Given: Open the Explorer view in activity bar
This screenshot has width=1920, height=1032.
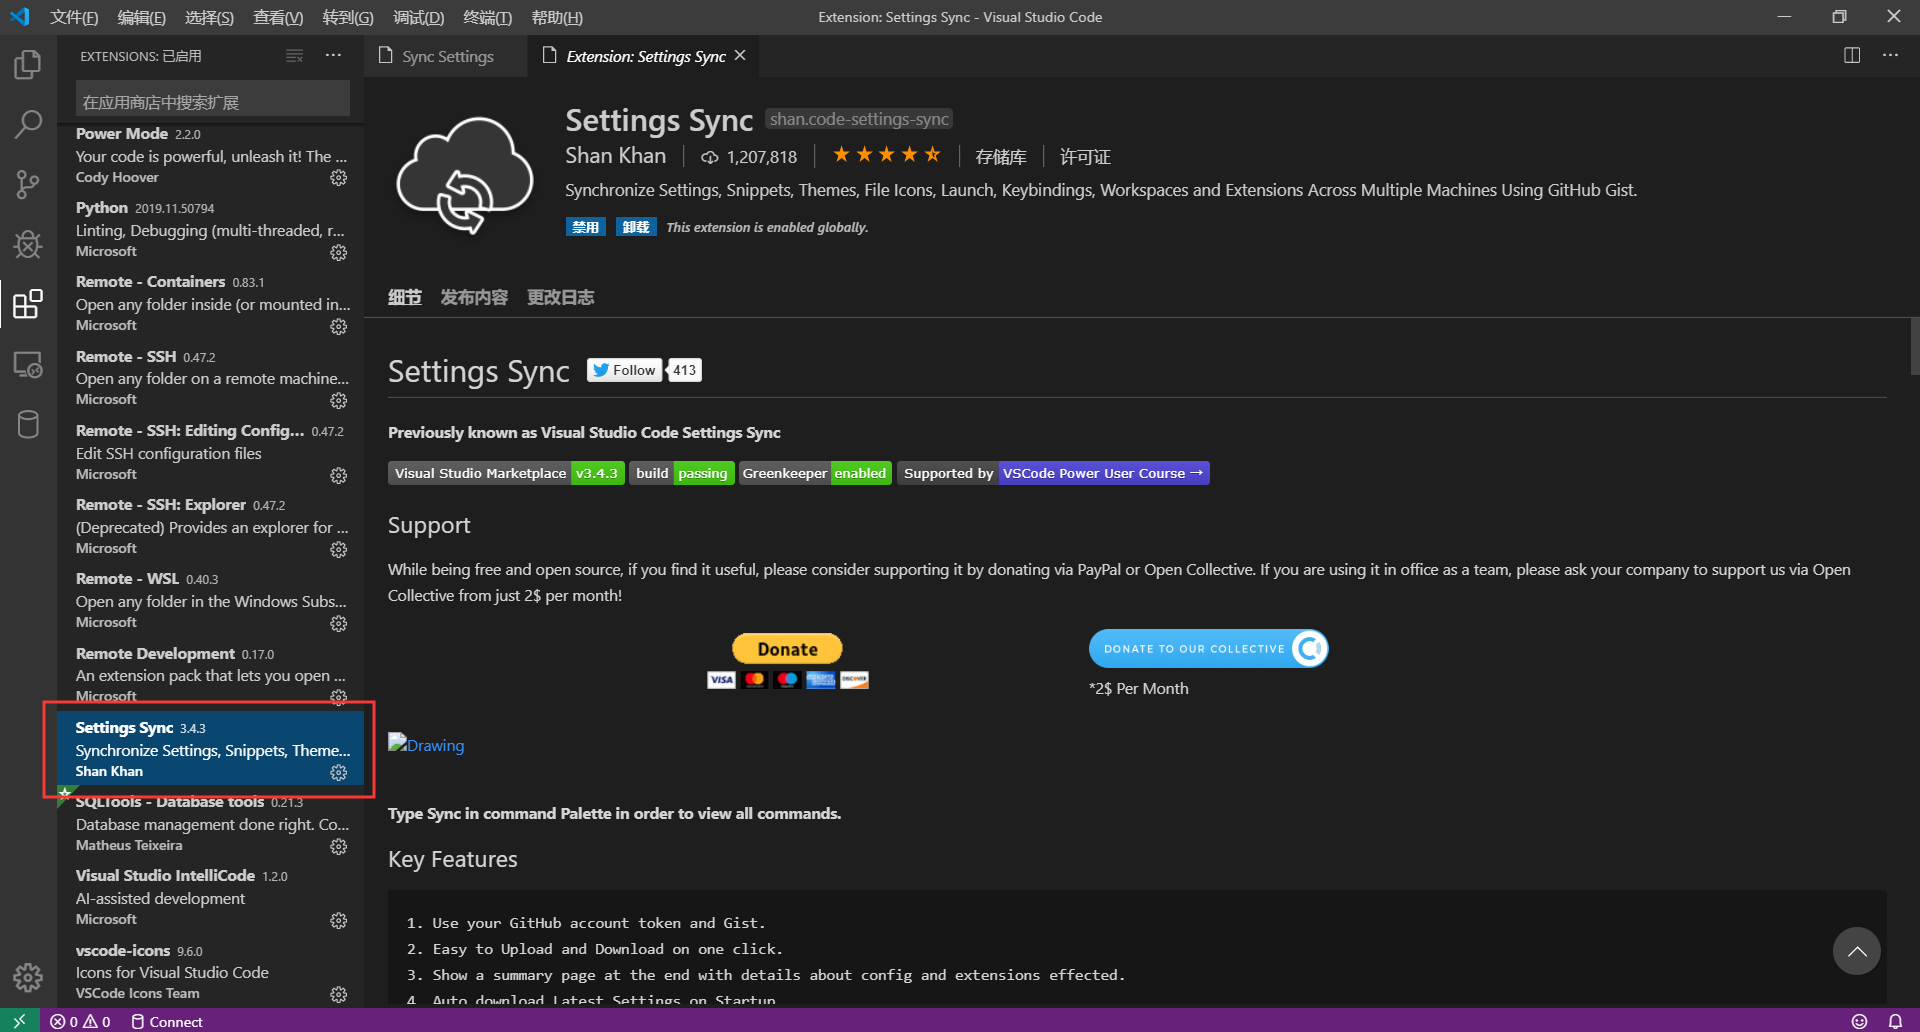Looking at the screenshot, I should pos(28,65).
